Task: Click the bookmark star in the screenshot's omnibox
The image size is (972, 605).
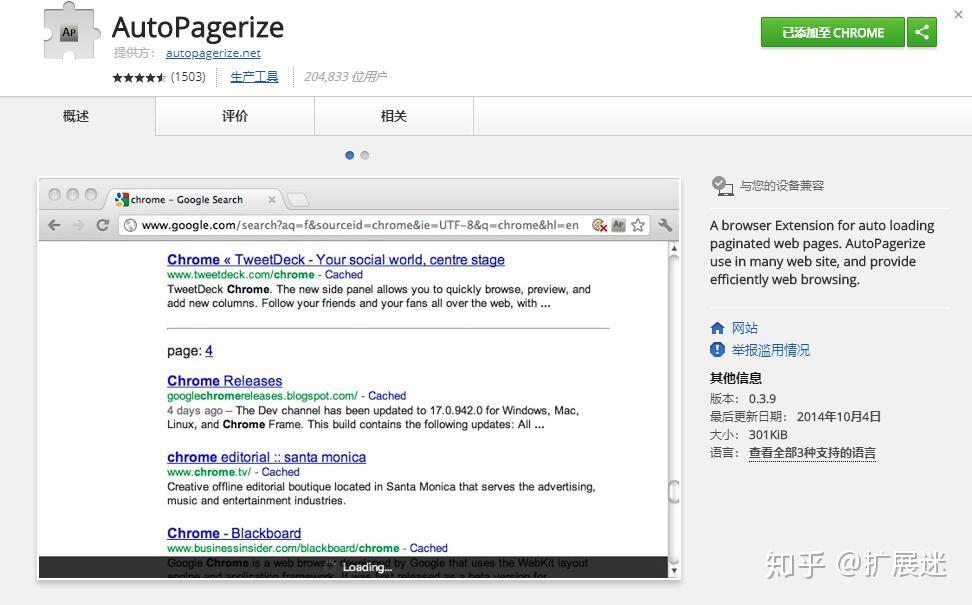Action: (x=637, y=225)
